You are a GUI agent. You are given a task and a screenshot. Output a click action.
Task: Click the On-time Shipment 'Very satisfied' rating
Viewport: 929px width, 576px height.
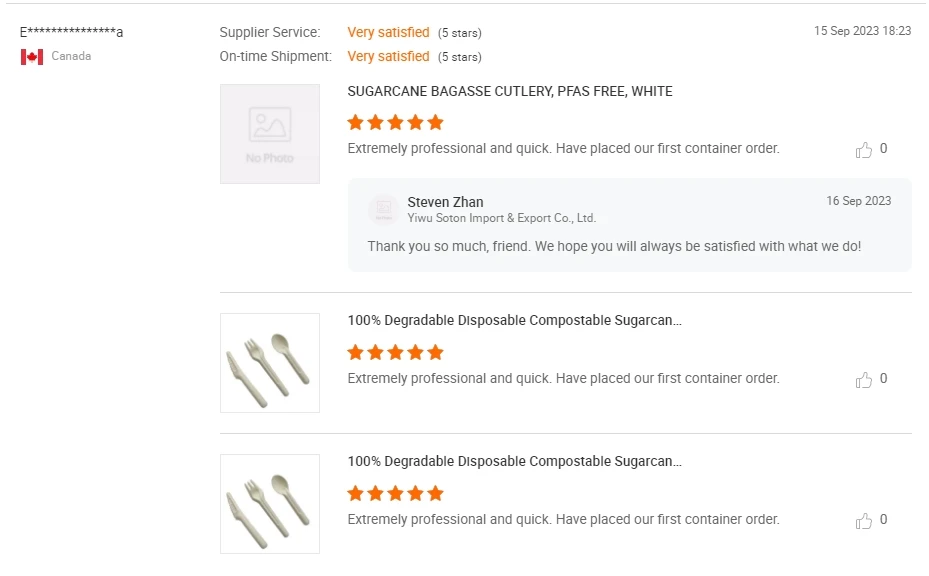(x=388, y=57)
